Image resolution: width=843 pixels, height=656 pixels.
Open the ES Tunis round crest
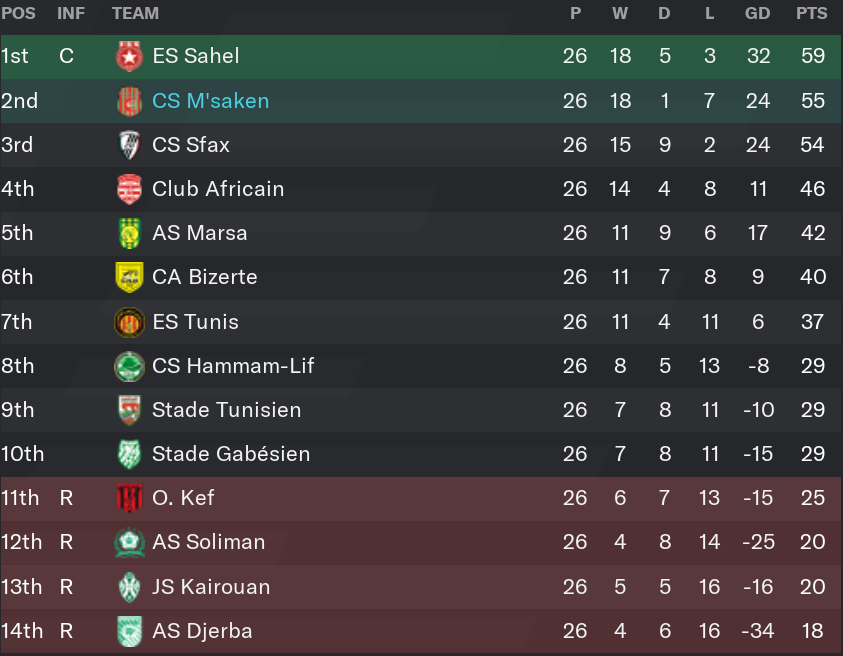point(129,322)
